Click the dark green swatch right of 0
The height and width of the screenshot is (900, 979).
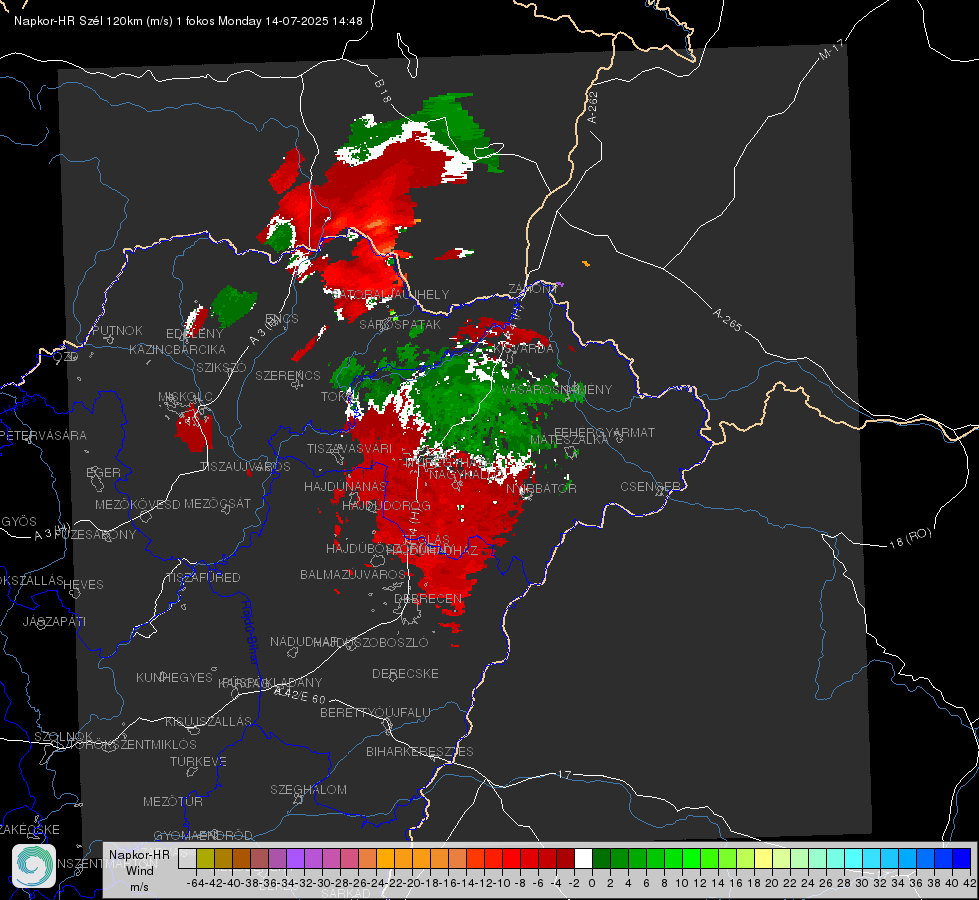(x=601, y=858)
